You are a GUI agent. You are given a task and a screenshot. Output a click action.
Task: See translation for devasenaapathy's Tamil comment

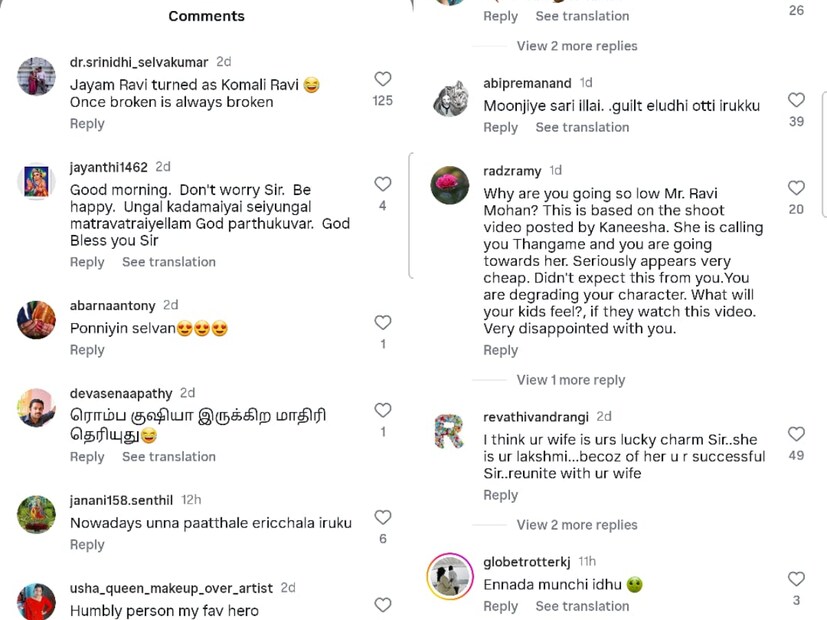tap(169, 457)
